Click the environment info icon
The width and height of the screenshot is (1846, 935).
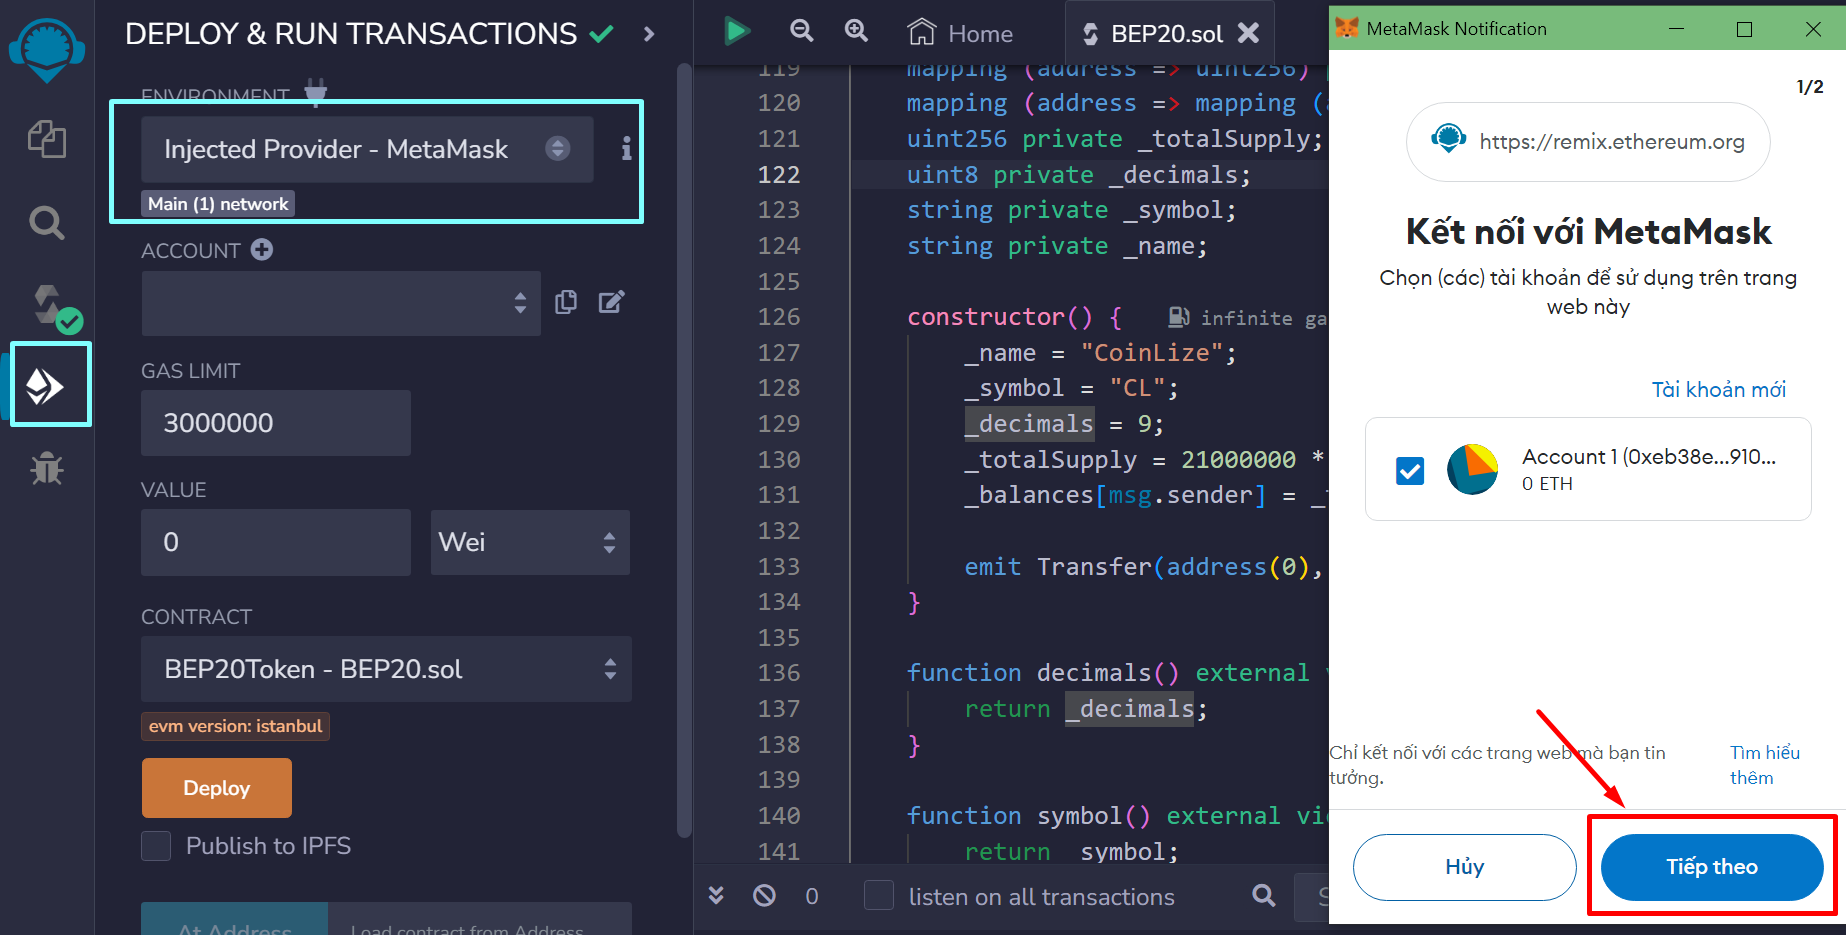click(x=626, y=149)
